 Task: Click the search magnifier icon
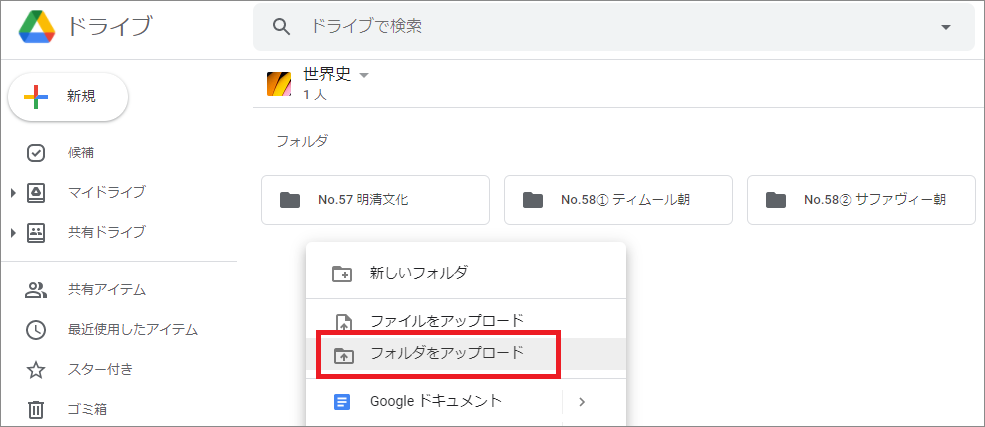pos(282,26)
